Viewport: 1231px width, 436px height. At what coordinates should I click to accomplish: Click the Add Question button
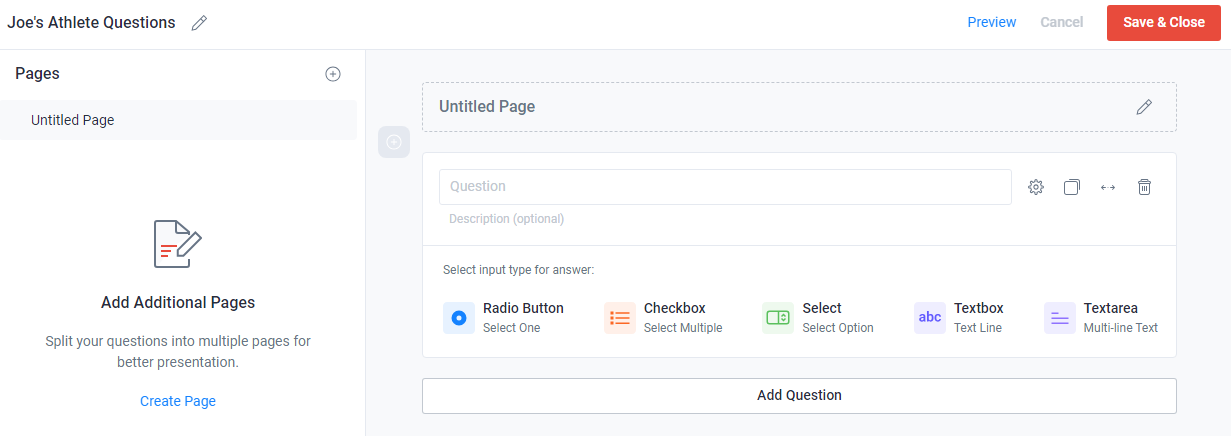click(x=799, y=395)
